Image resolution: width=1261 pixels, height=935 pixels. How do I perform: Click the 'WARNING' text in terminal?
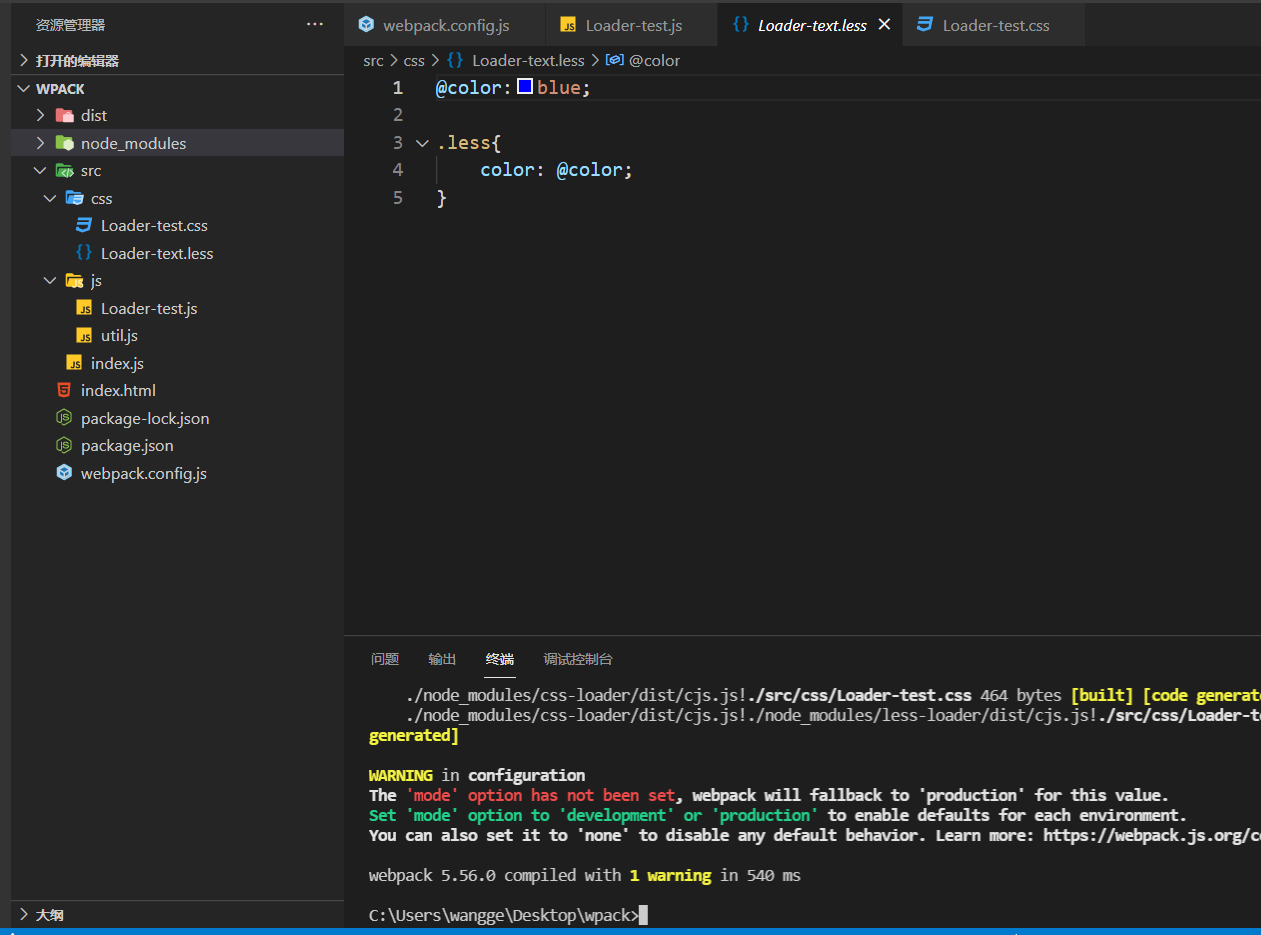(400, 775)
